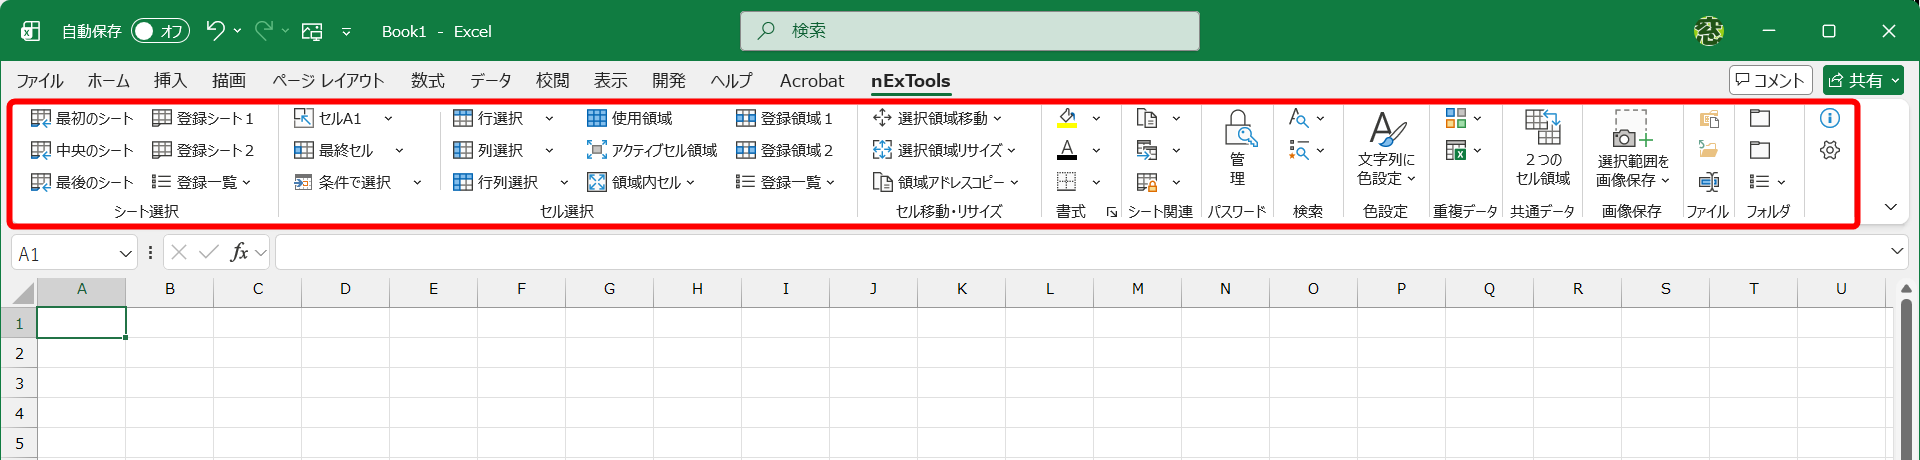Open the 選択領域移動 menu
1920x460 pixels.
click(937, 118)
